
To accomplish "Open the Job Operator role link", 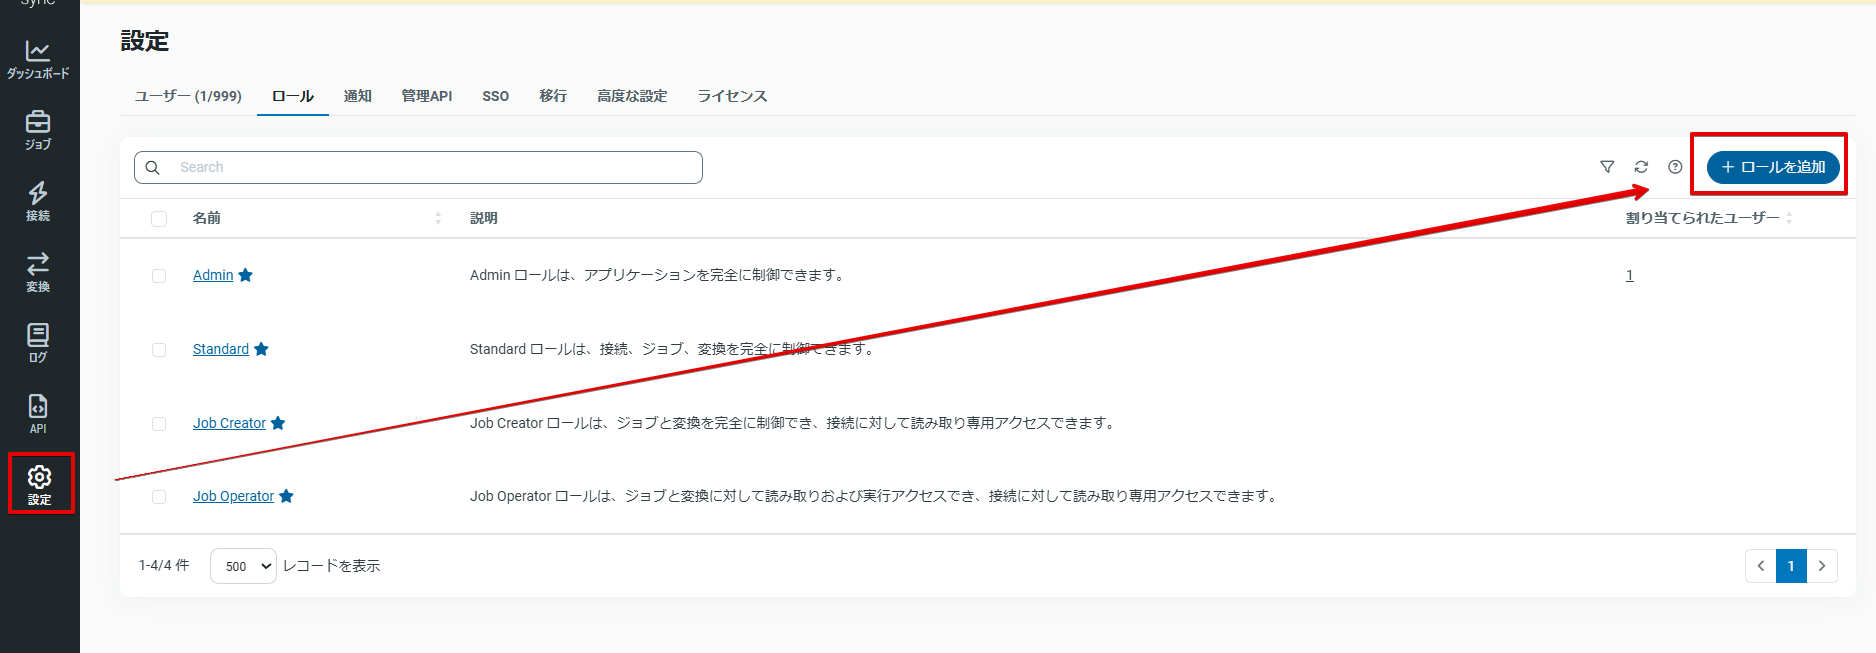I will click(233, 496).
